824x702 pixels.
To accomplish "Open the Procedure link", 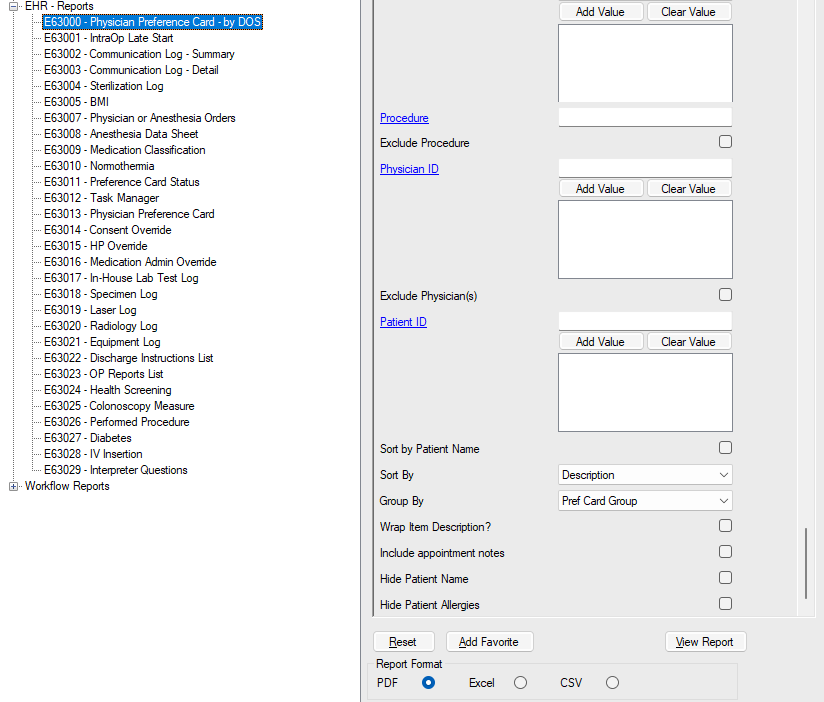I will click(x=403, y=117).
